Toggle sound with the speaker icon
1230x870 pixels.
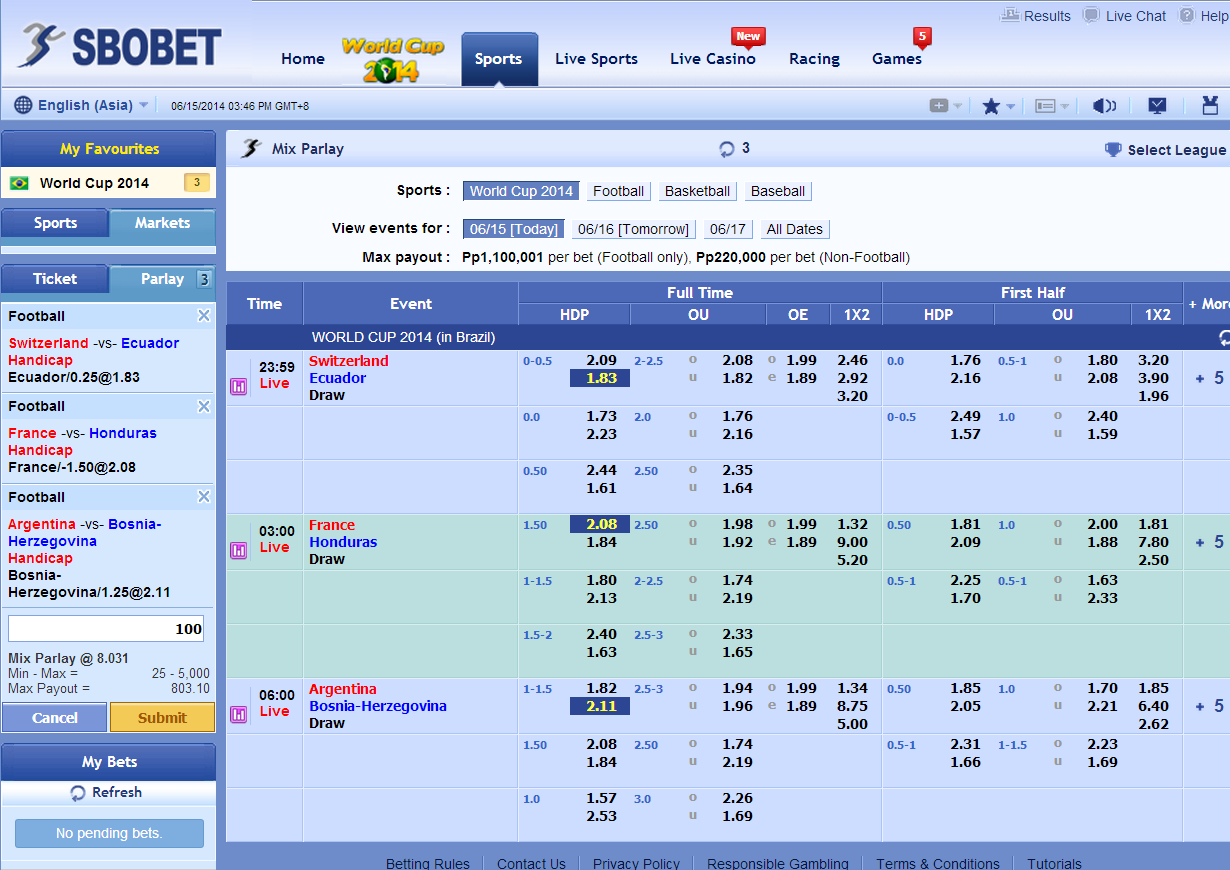point(1104,105)
